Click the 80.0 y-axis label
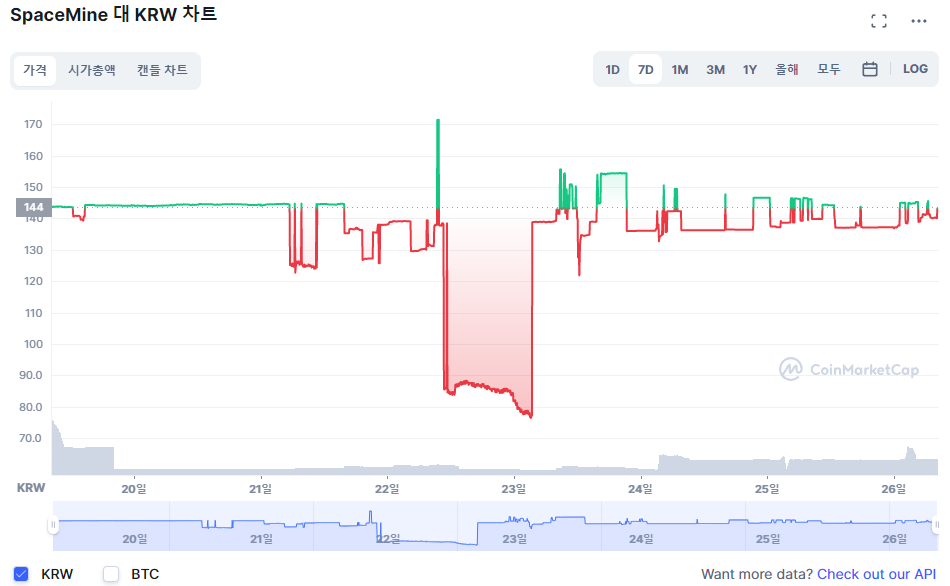The height and width of the screenshot is (586, 950). tap(31, 407)
